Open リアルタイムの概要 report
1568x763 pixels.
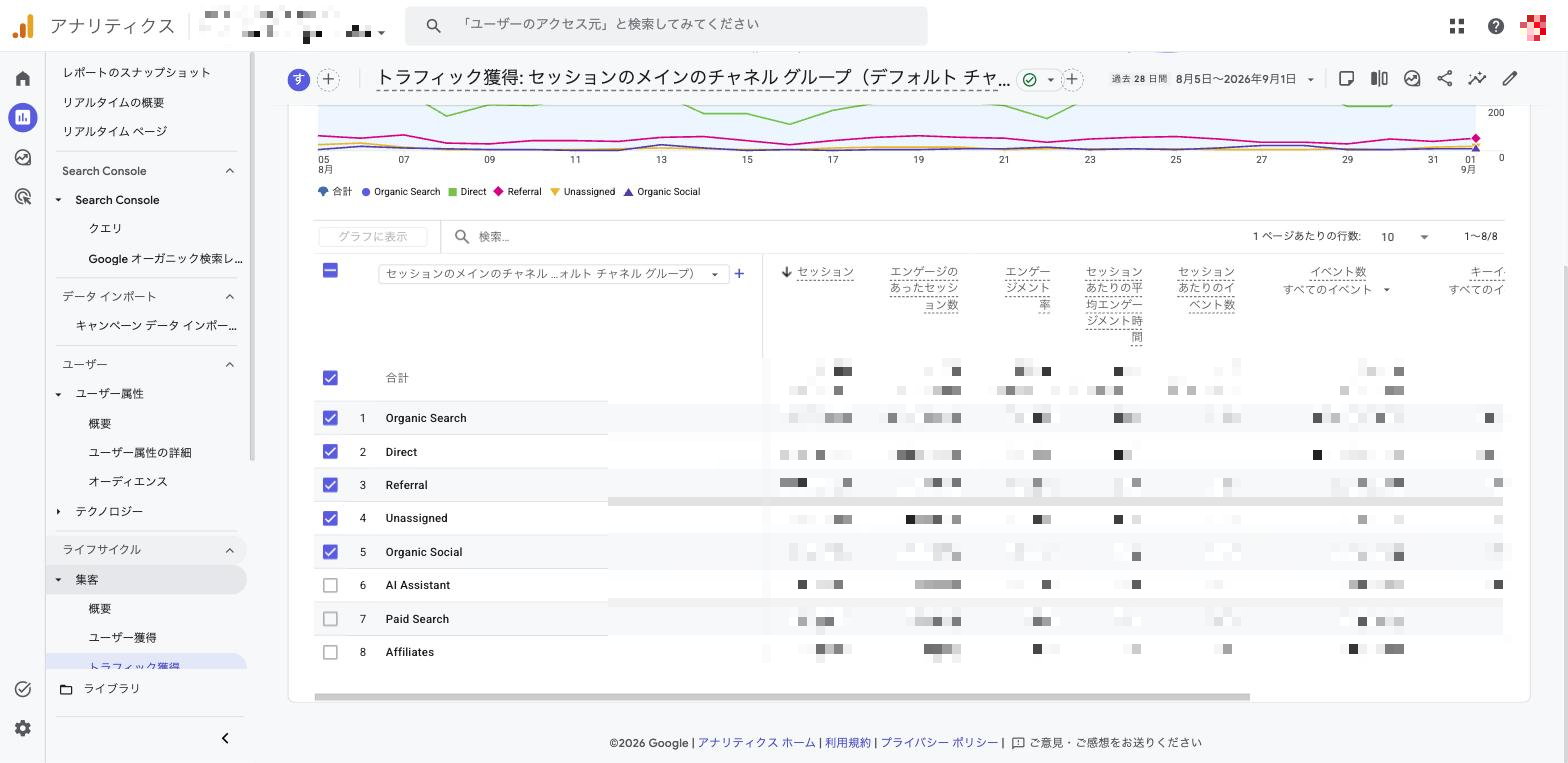113,102
